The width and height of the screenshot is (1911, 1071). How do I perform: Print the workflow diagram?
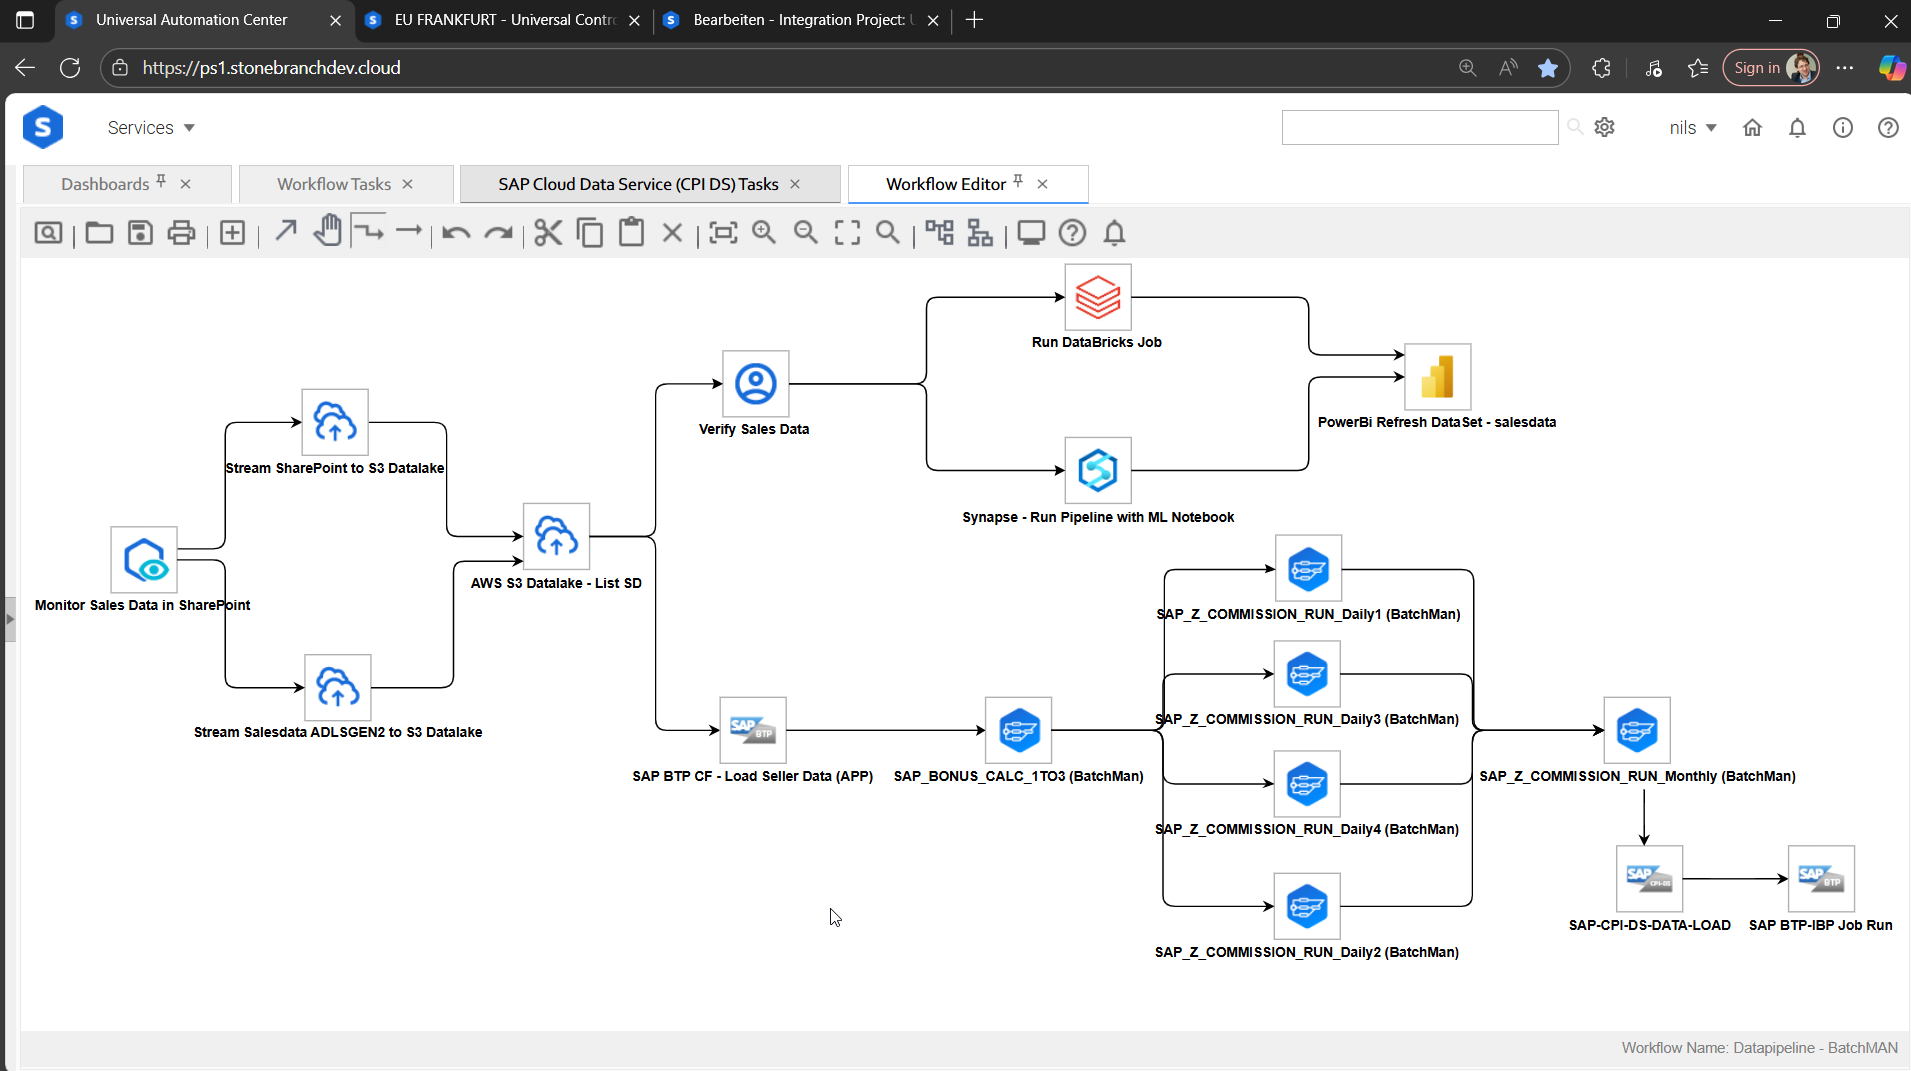181,233
